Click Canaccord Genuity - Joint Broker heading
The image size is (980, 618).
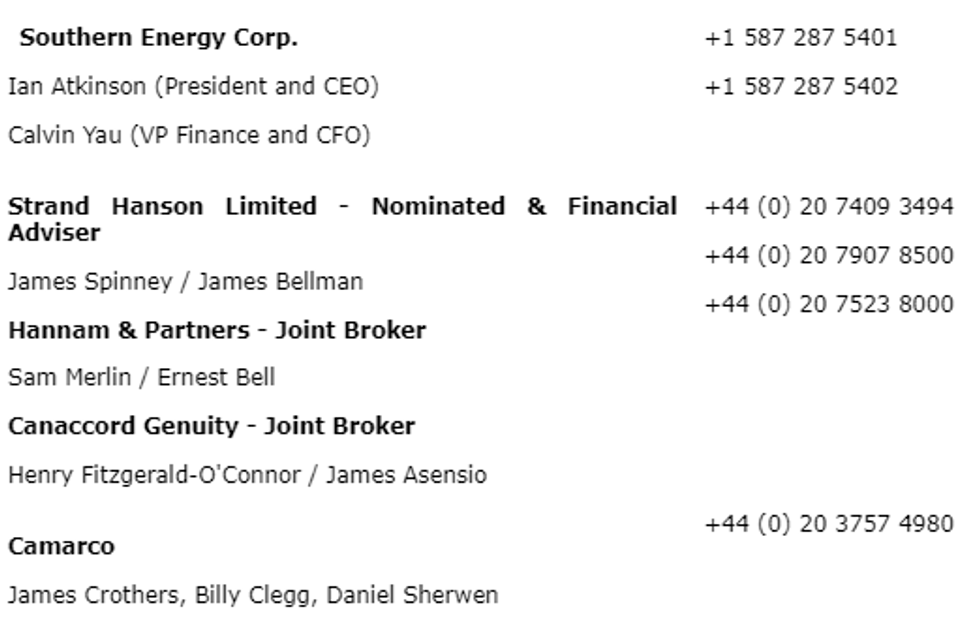click(211, 426)
